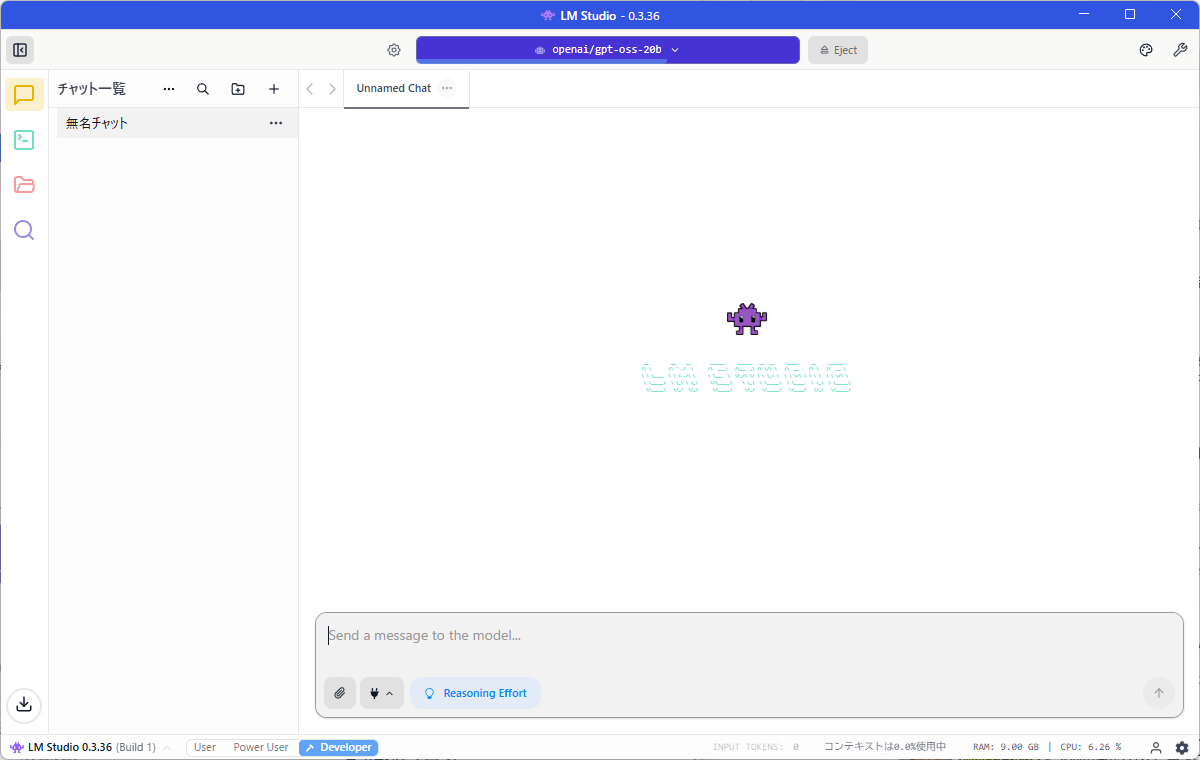Switch to User mode
The height and width of the screenshot is (760, 1200).
(x=205, y=747)
